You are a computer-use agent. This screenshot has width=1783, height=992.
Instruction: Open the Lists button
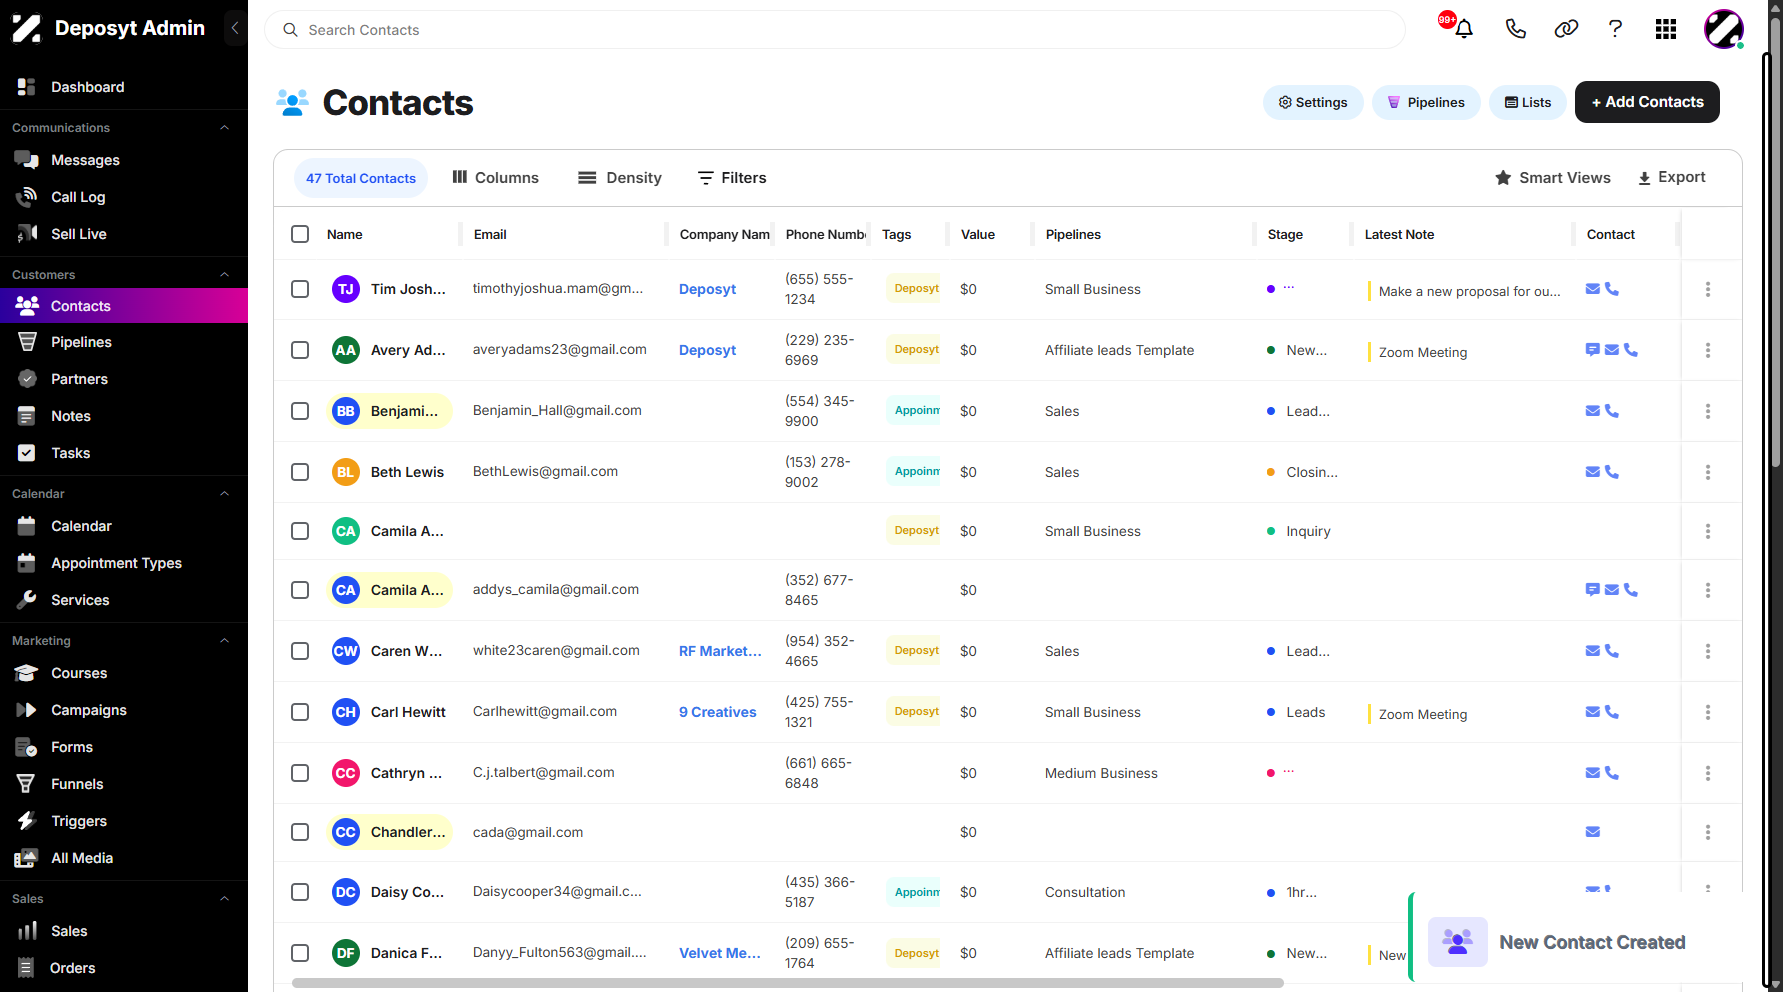pos(1528,102)
